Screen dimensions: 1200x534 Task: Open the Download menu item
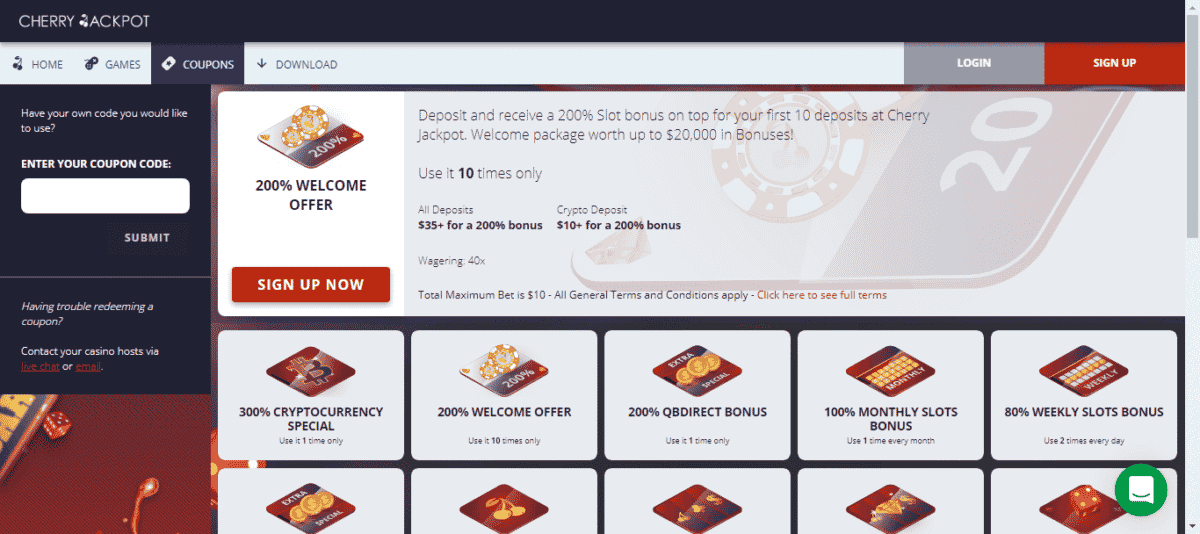[x=297, y=64]
